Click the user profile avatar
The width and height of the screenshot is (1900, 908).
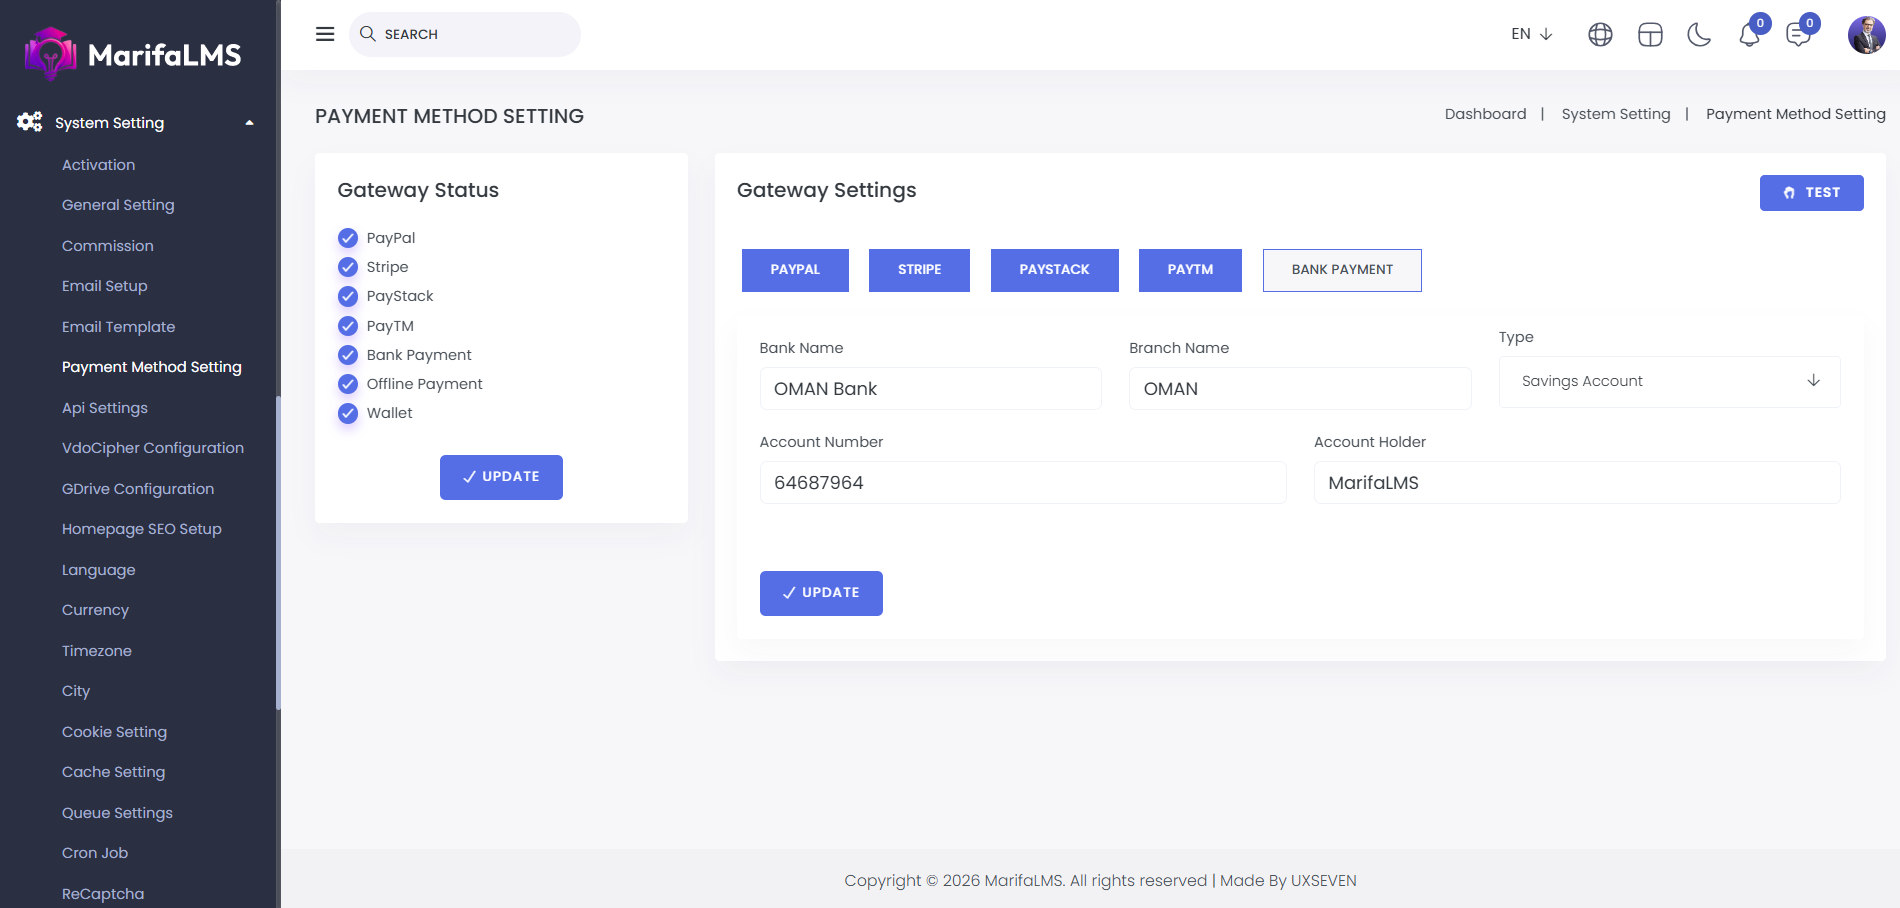1866,35
